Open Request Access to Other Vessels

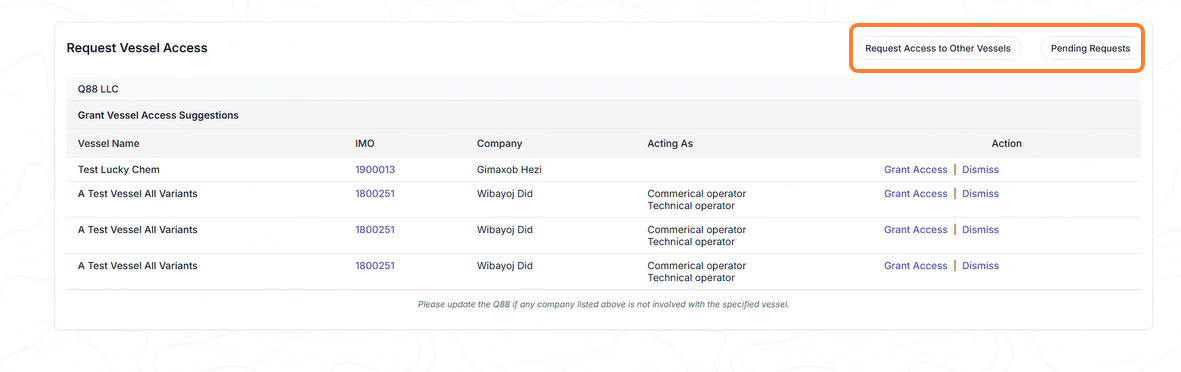(x=938, y=48)
